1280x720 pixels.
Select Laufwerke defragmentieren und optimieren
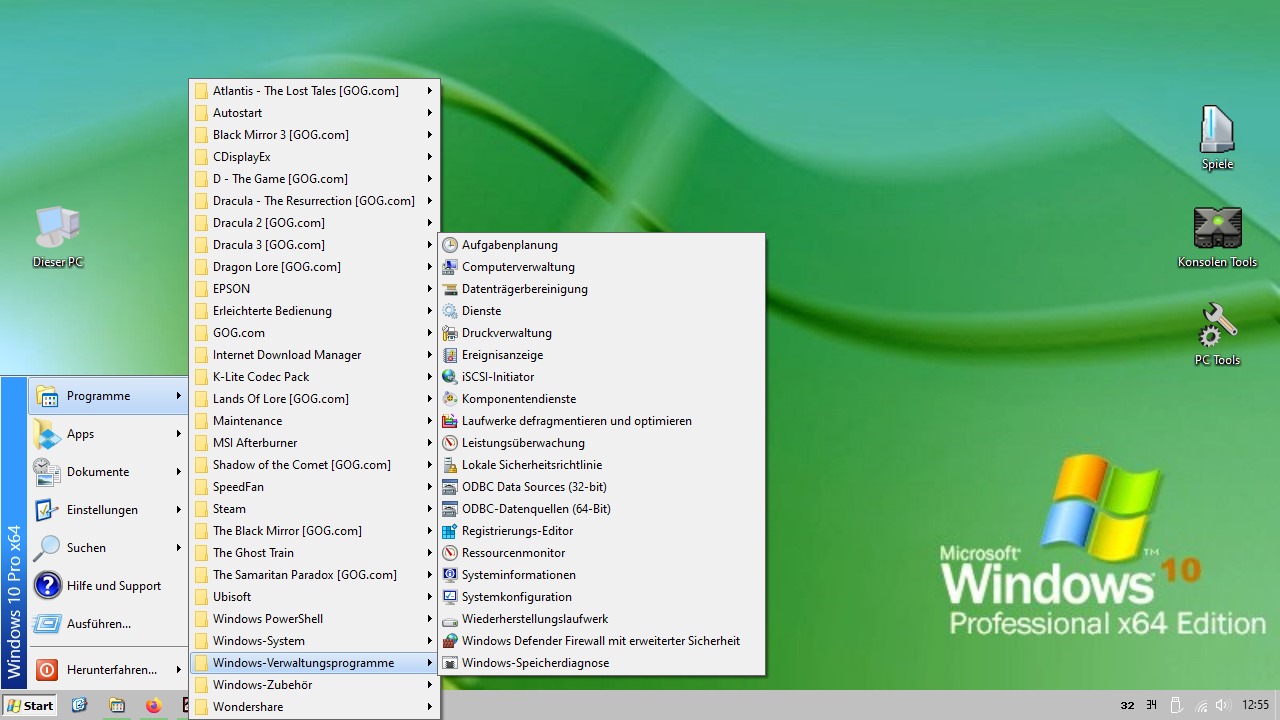point(602,421)
